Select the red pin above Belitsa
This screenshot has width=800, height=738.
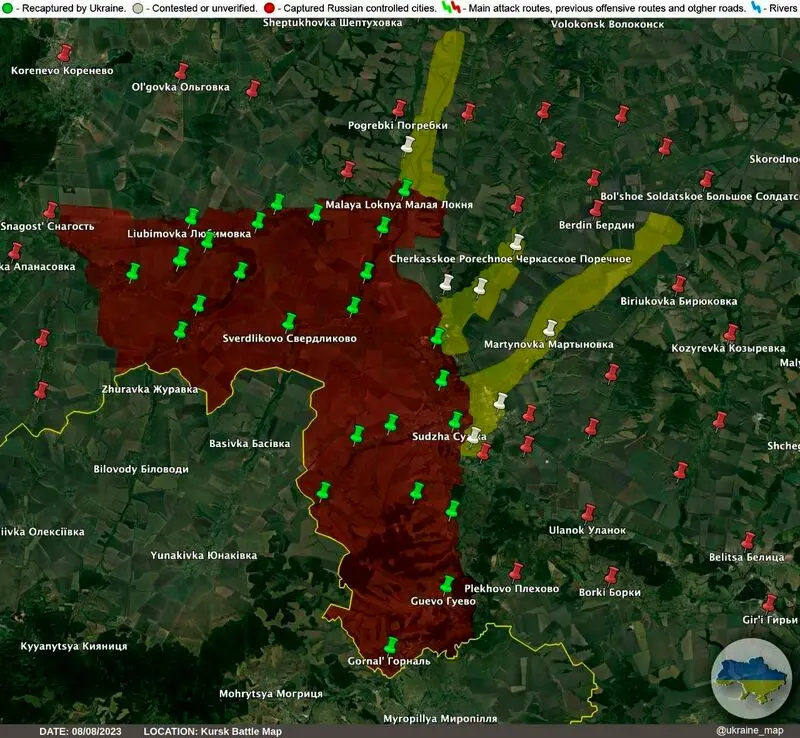coord(747,541)
